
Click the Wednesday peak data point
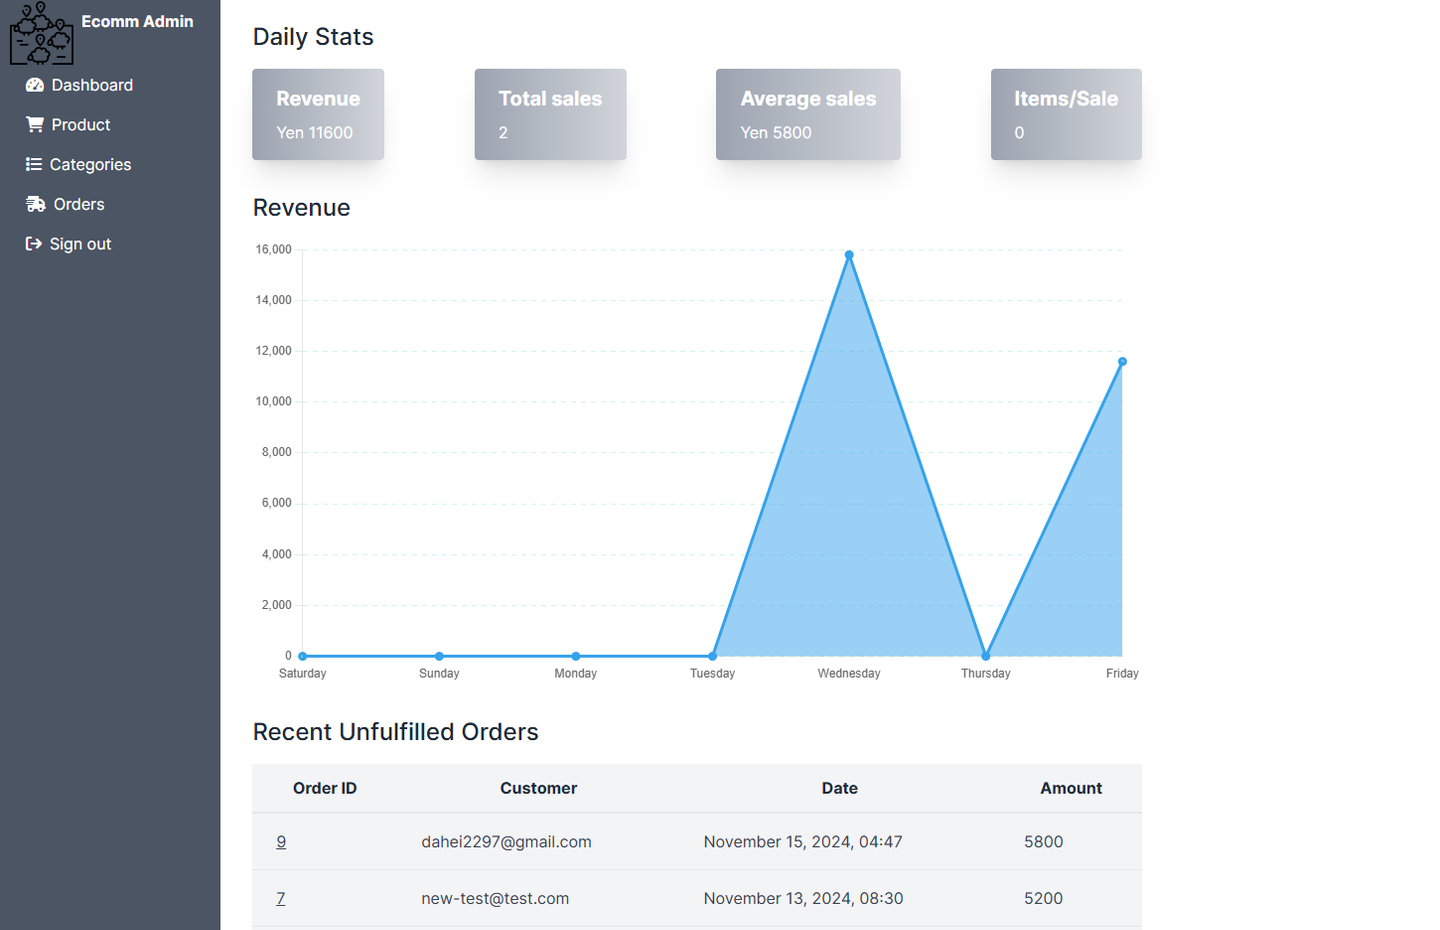tap(849, 255)
